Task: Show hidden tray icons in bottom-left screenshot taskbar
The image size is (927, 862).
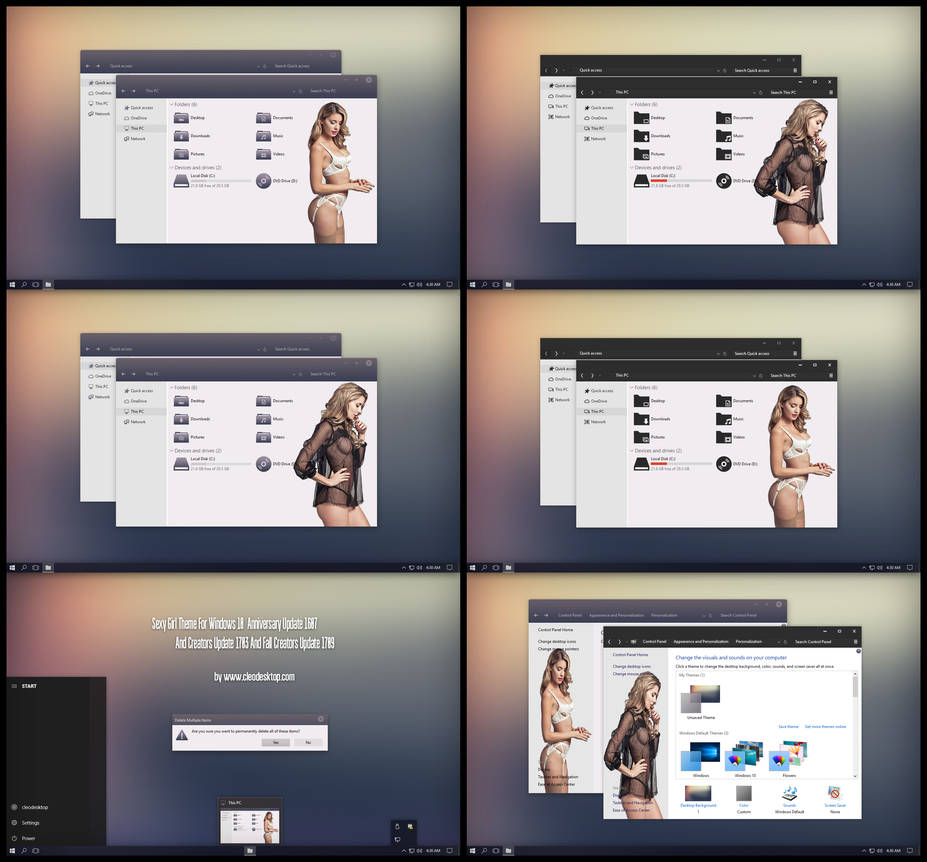Action: click(404, 851)
